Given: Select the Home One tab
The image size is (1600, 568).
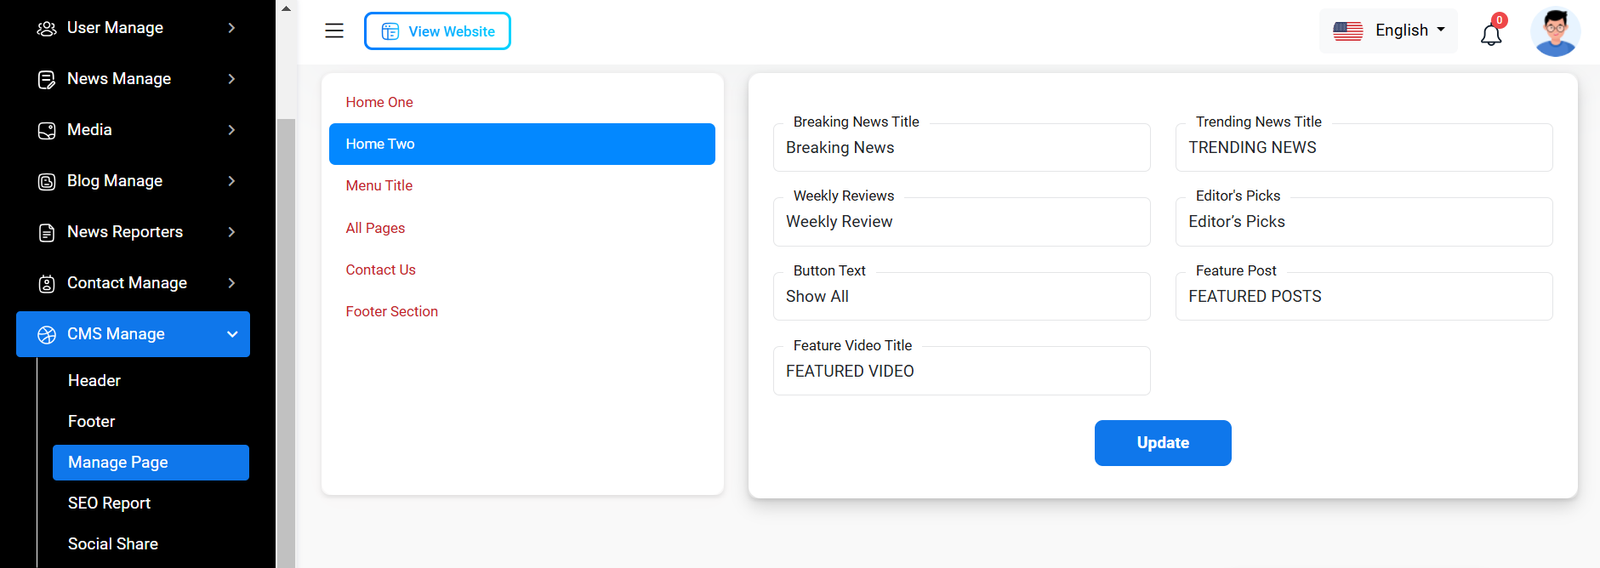Looking at the screenshot, I should point(379,102).
